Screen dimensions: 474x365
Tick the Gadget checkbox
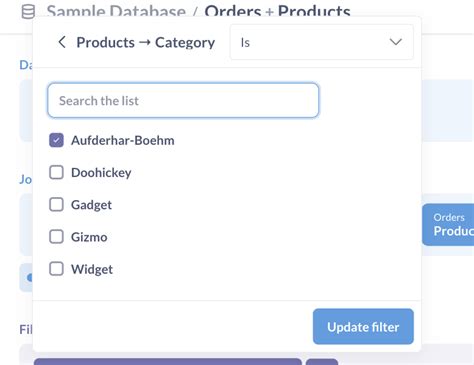tap(56, 204)
